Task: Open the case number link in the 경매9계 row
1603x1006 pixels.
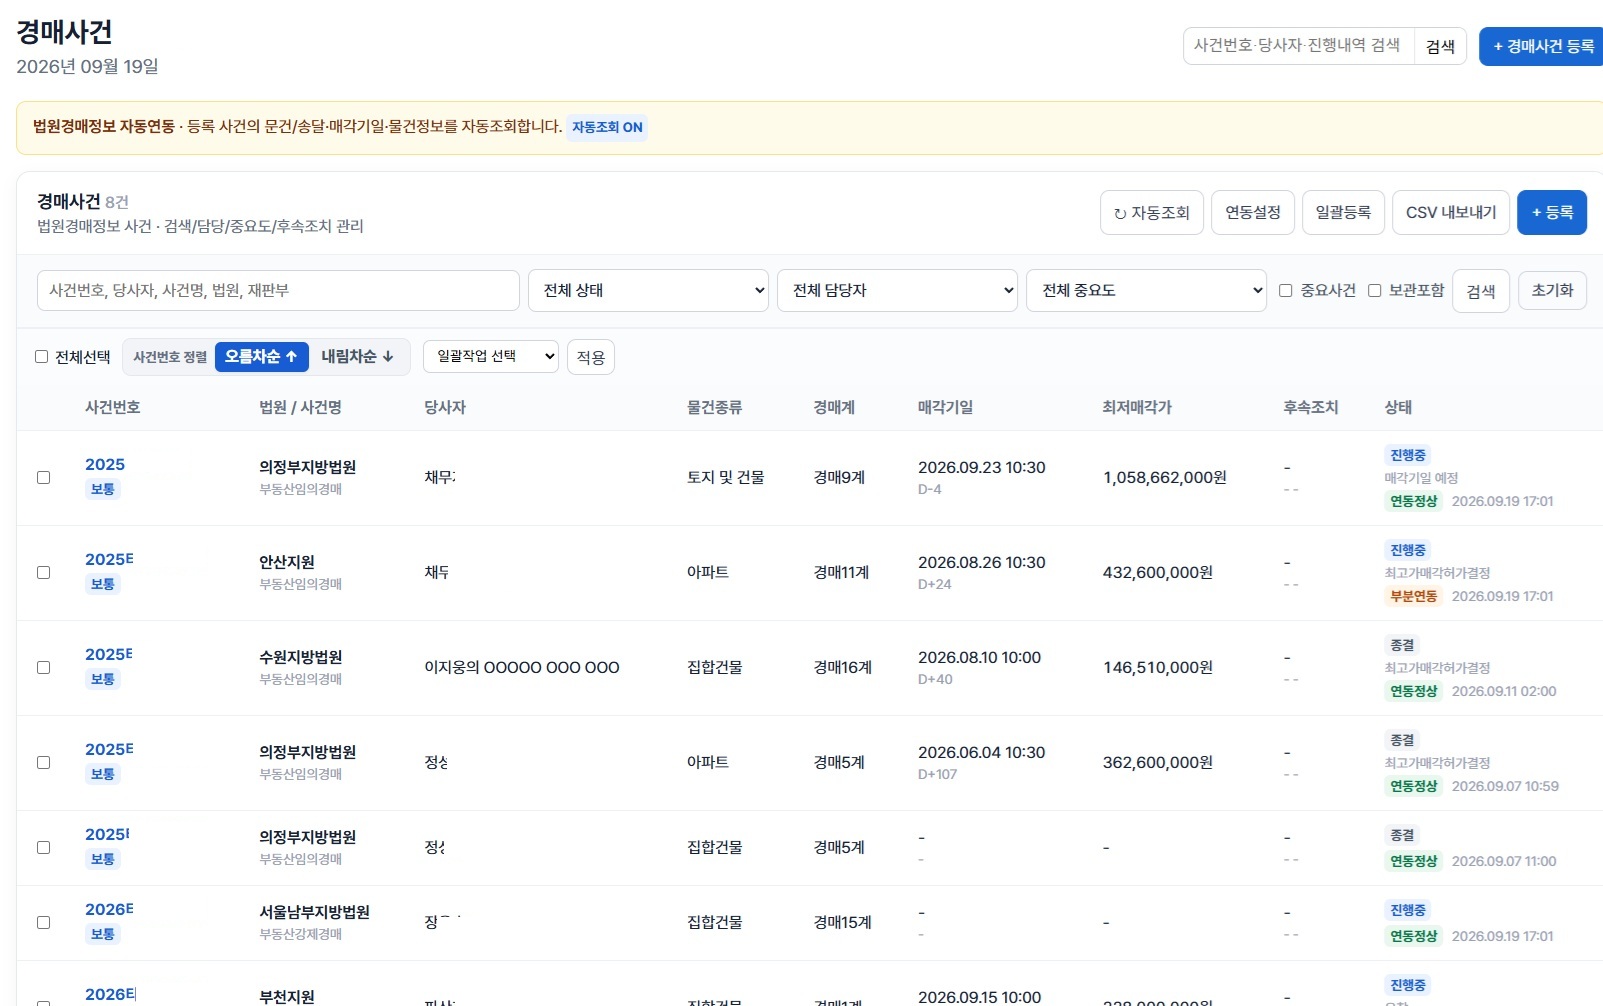Action: (105, 464)
